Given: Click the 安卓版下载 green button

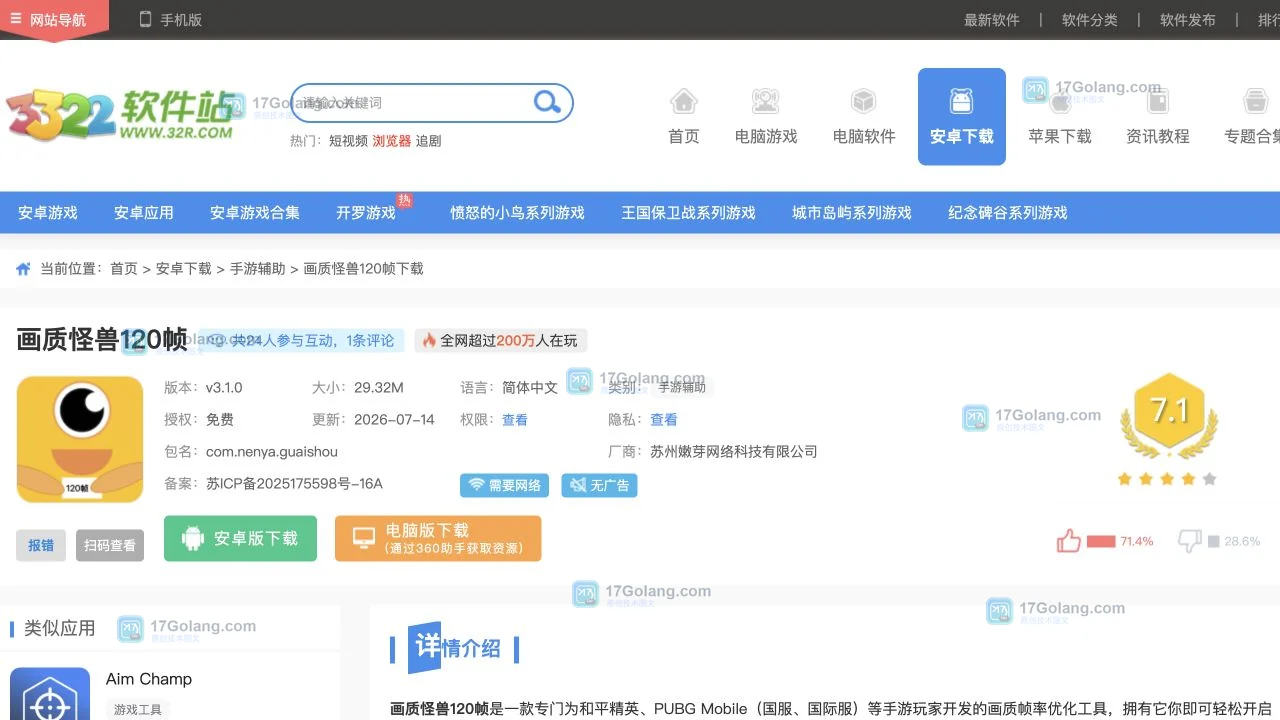Looking at the screenshot, I should click(240, 539).
